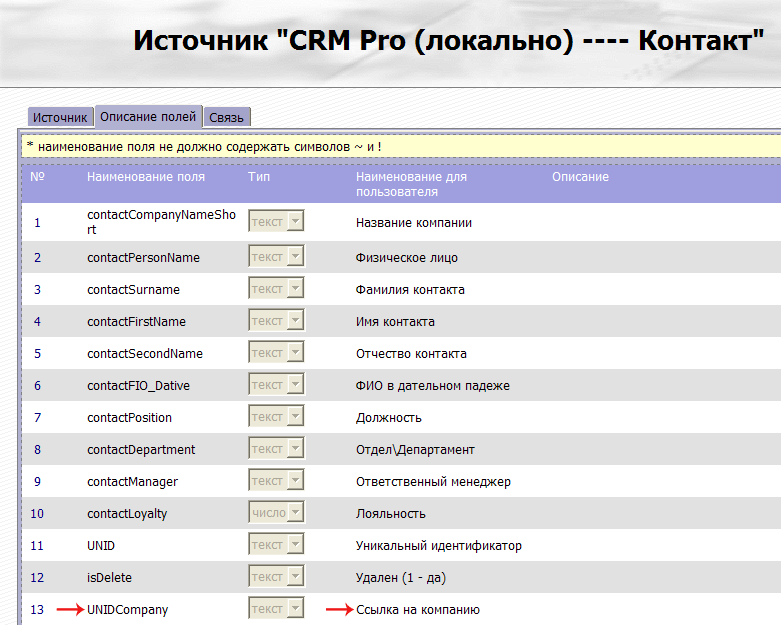
Task: Click the Физическое лицо label
Action: click(407, 257)
